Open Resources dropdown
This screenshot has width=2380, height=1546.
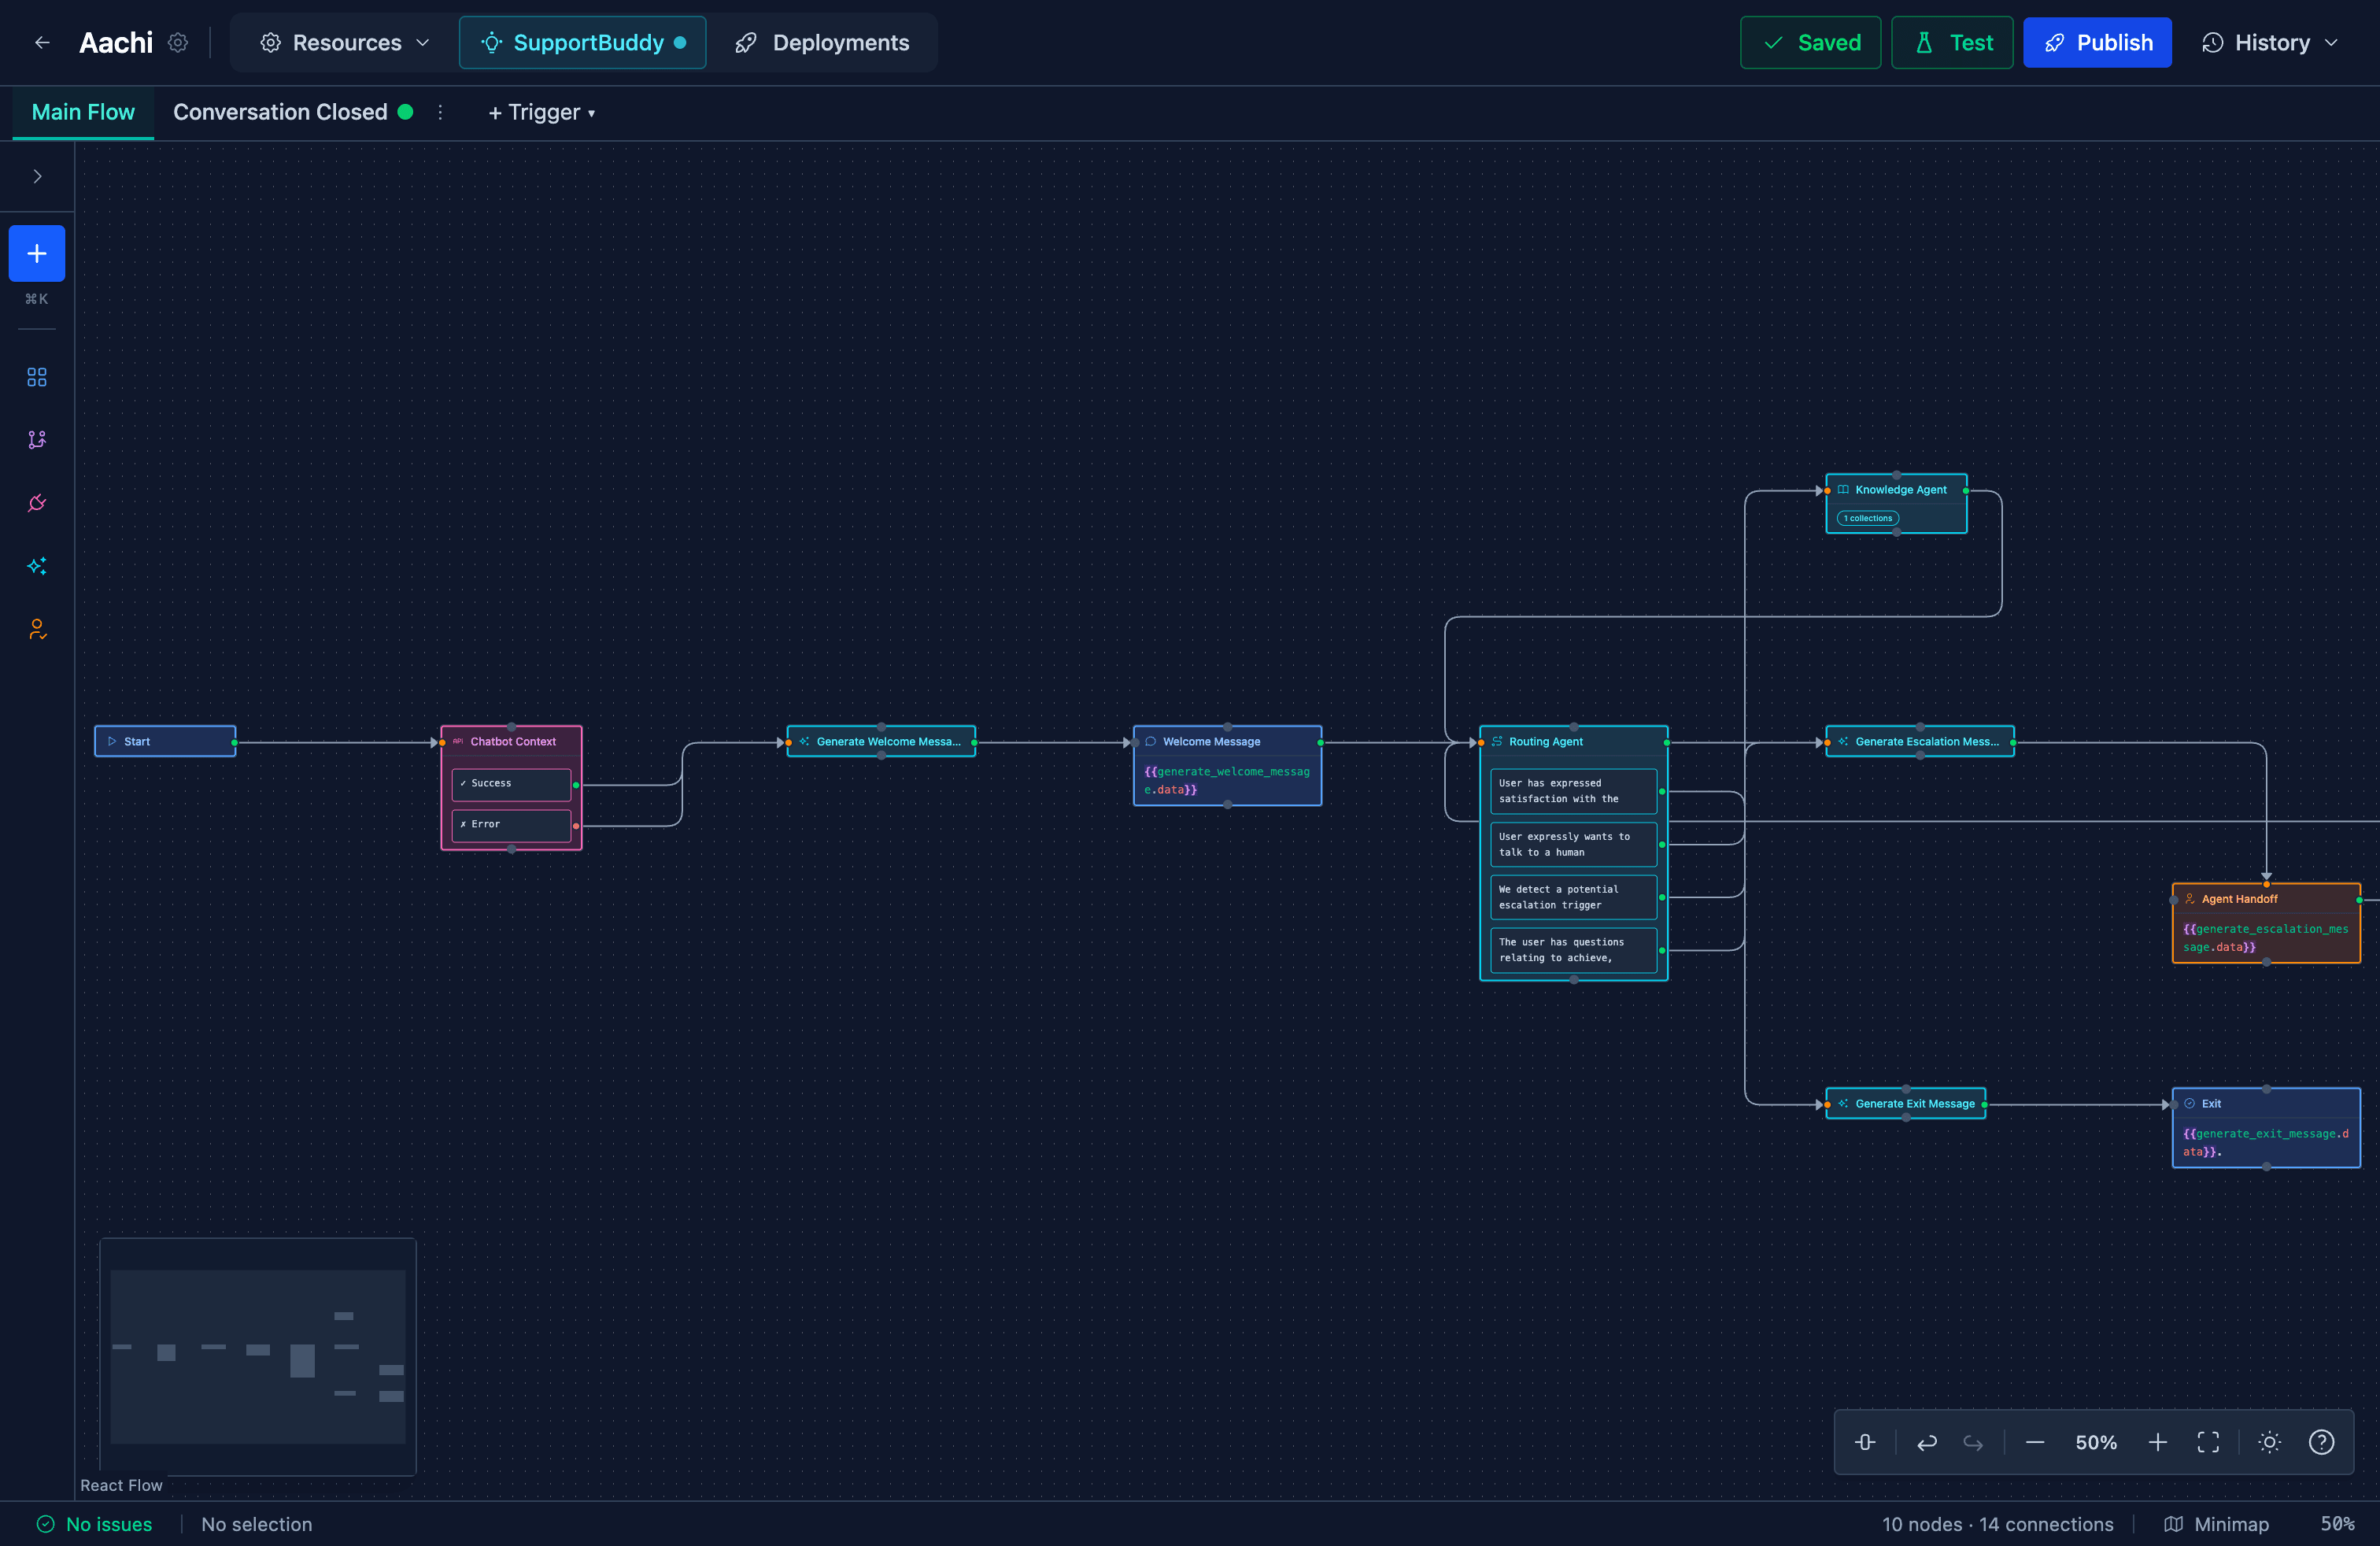click(x=345, y=43)
